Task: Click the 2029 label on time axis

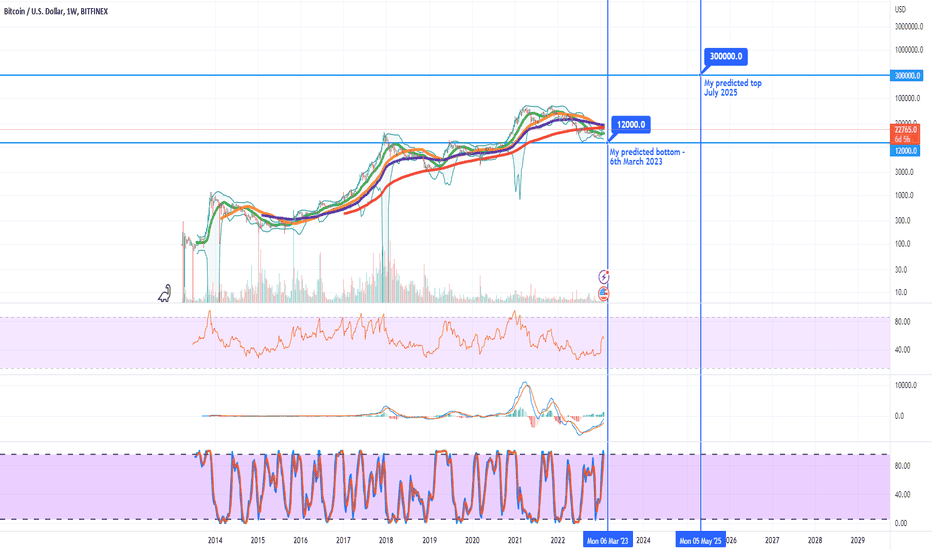Action: (x=858, y=540)
